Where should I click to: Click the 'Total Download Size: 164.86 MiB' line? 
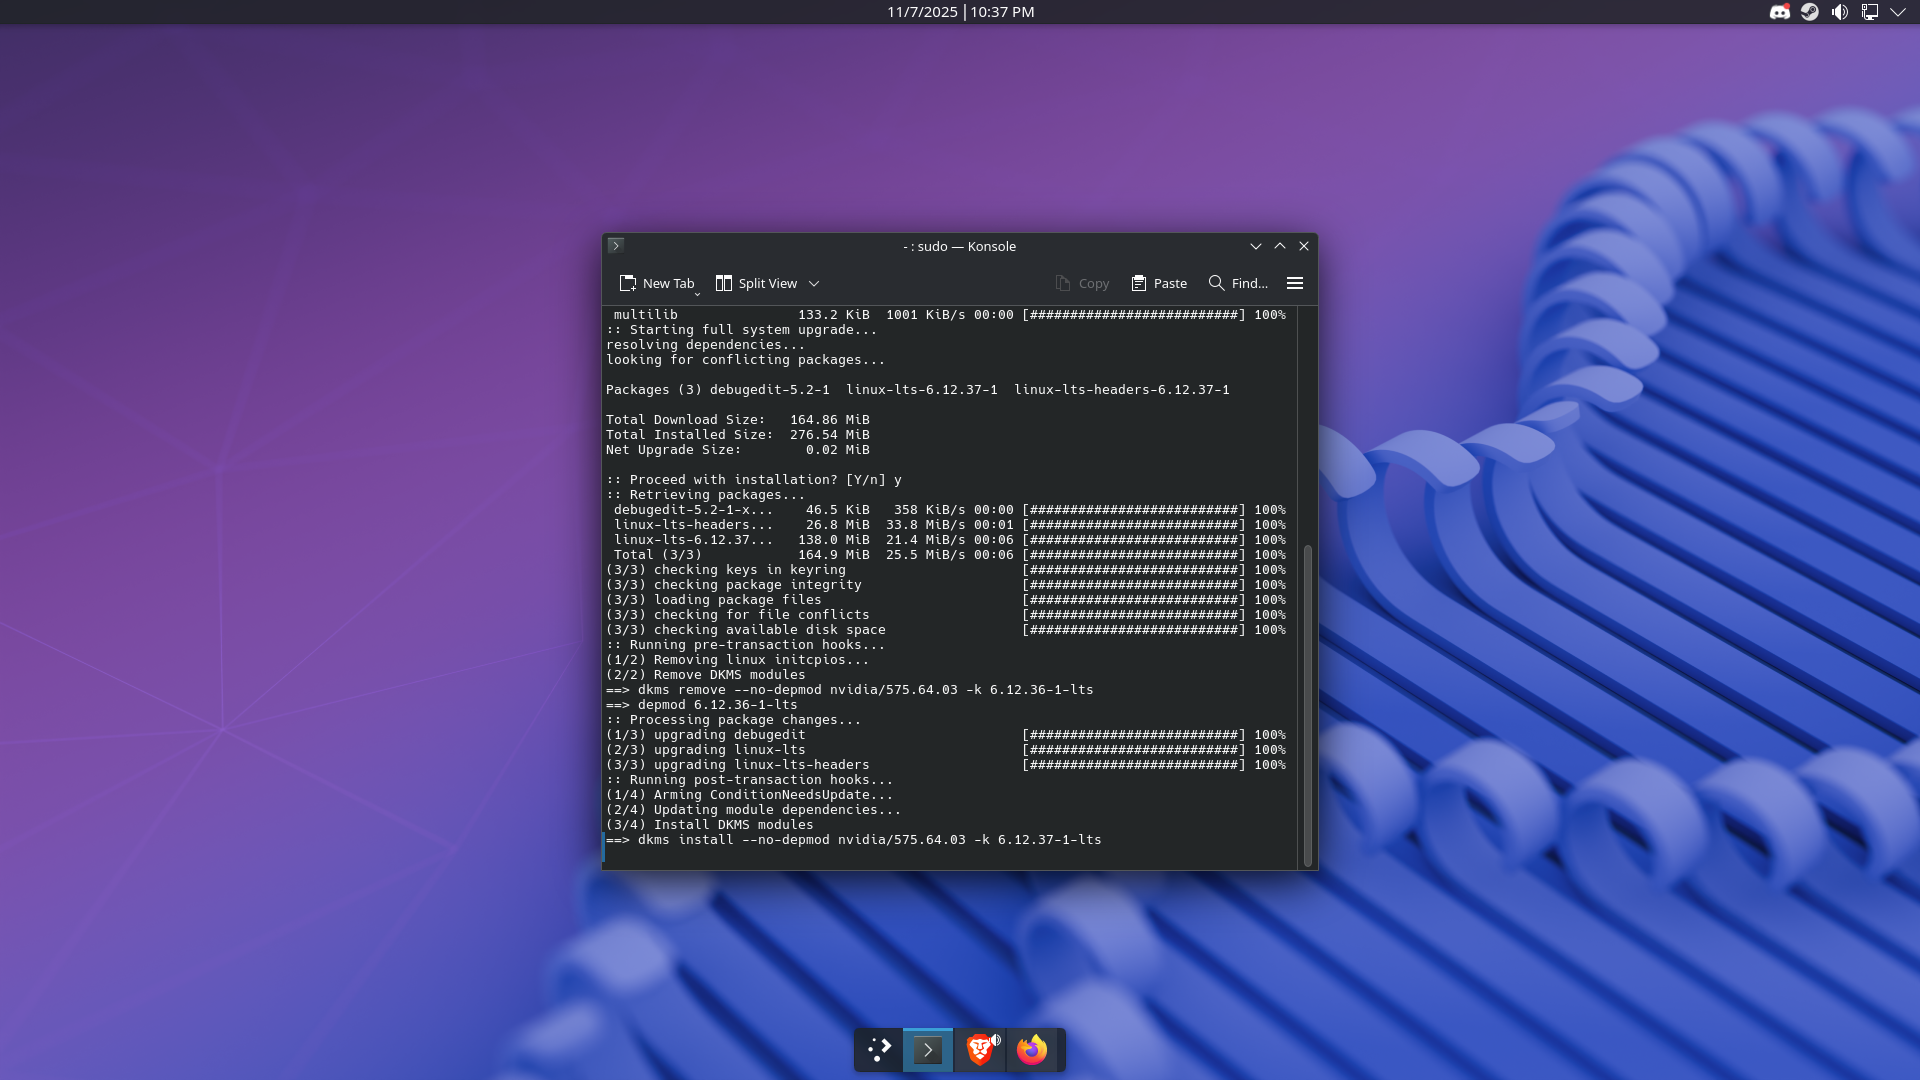[x=738, y=420]
